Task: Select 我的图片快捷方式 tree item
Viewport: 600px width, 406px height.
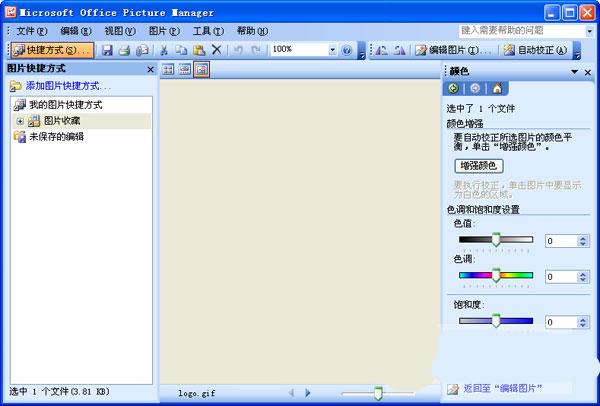Action: tap(58, 105)
